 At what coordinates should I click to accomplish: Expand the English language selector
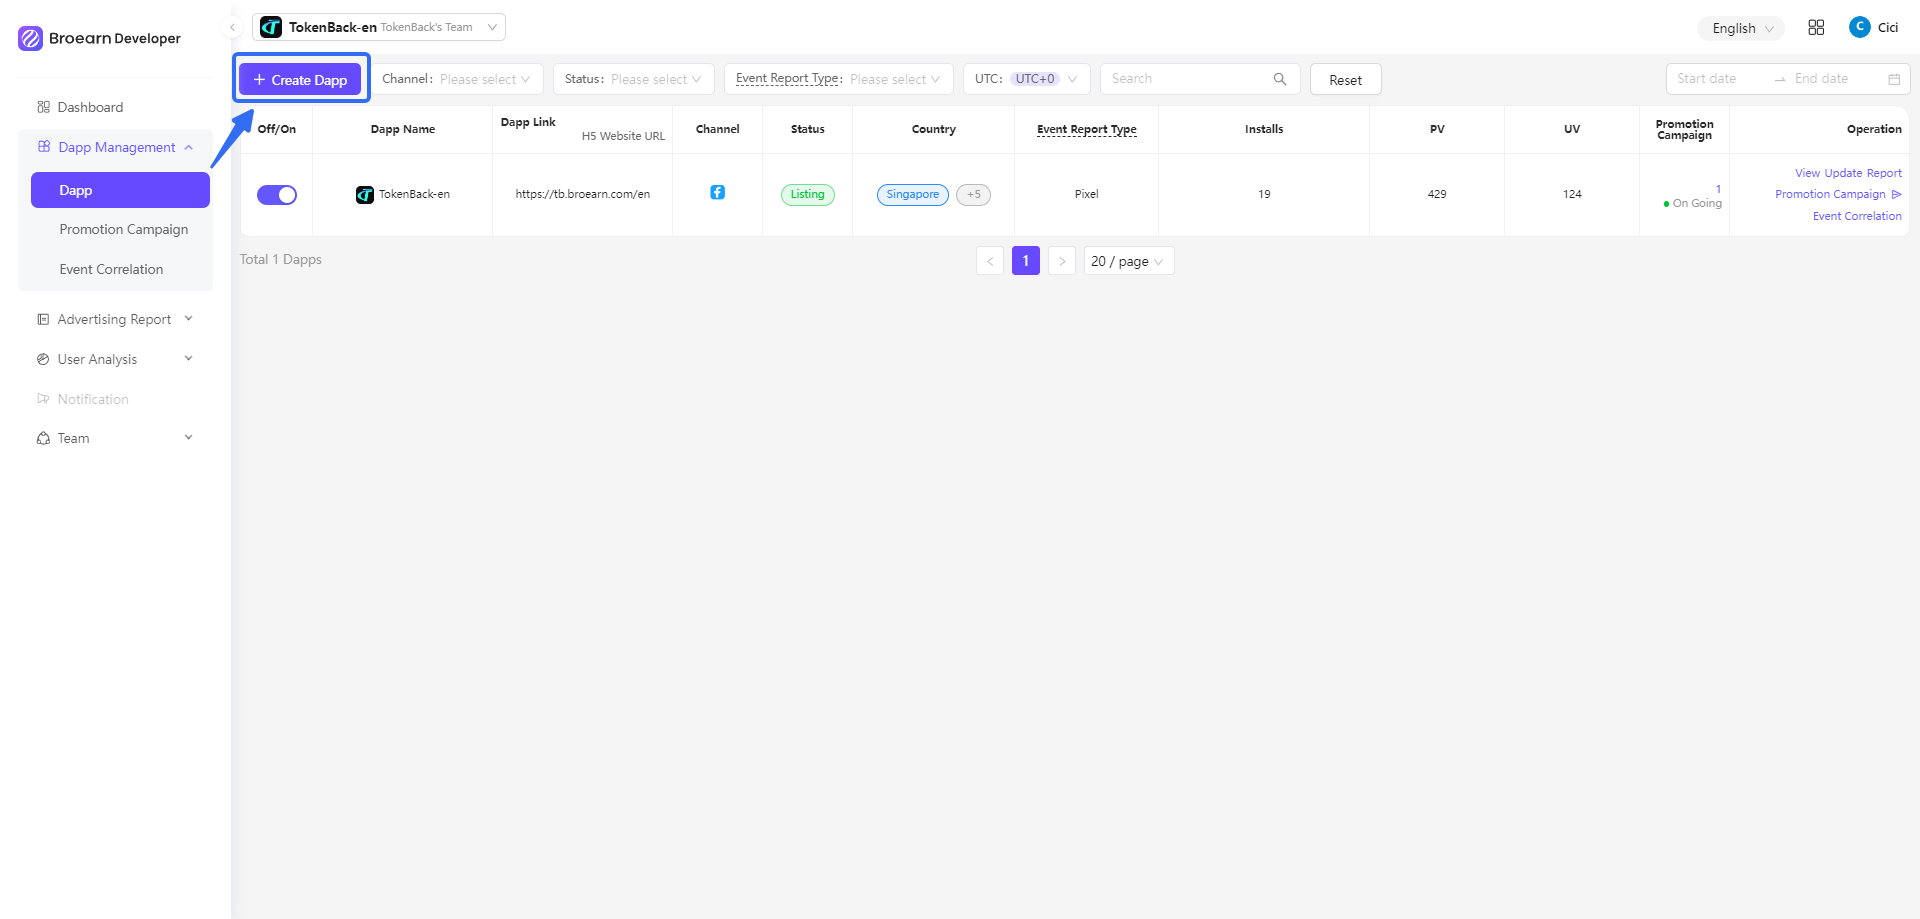(1741, 28)
